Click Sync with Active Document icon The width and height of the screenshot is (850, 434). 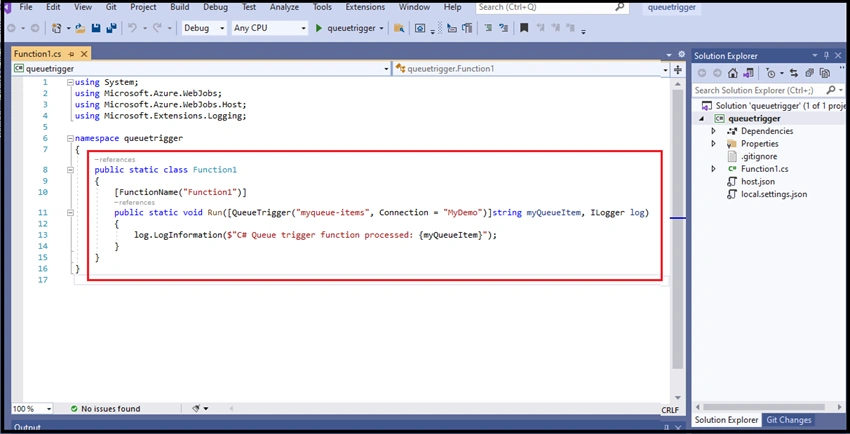coord(794,73)
